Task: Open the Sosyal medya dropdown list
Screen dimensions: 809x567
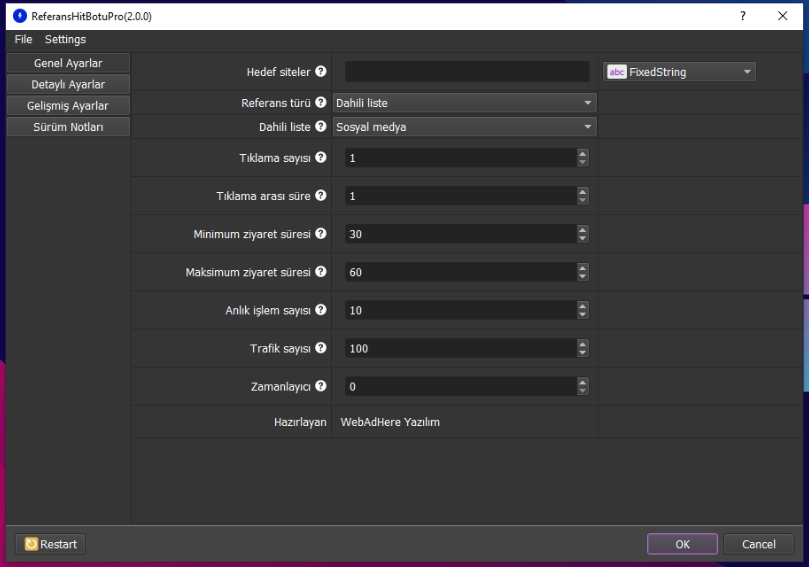Action: pyautogui.click(x=464, y=127)
